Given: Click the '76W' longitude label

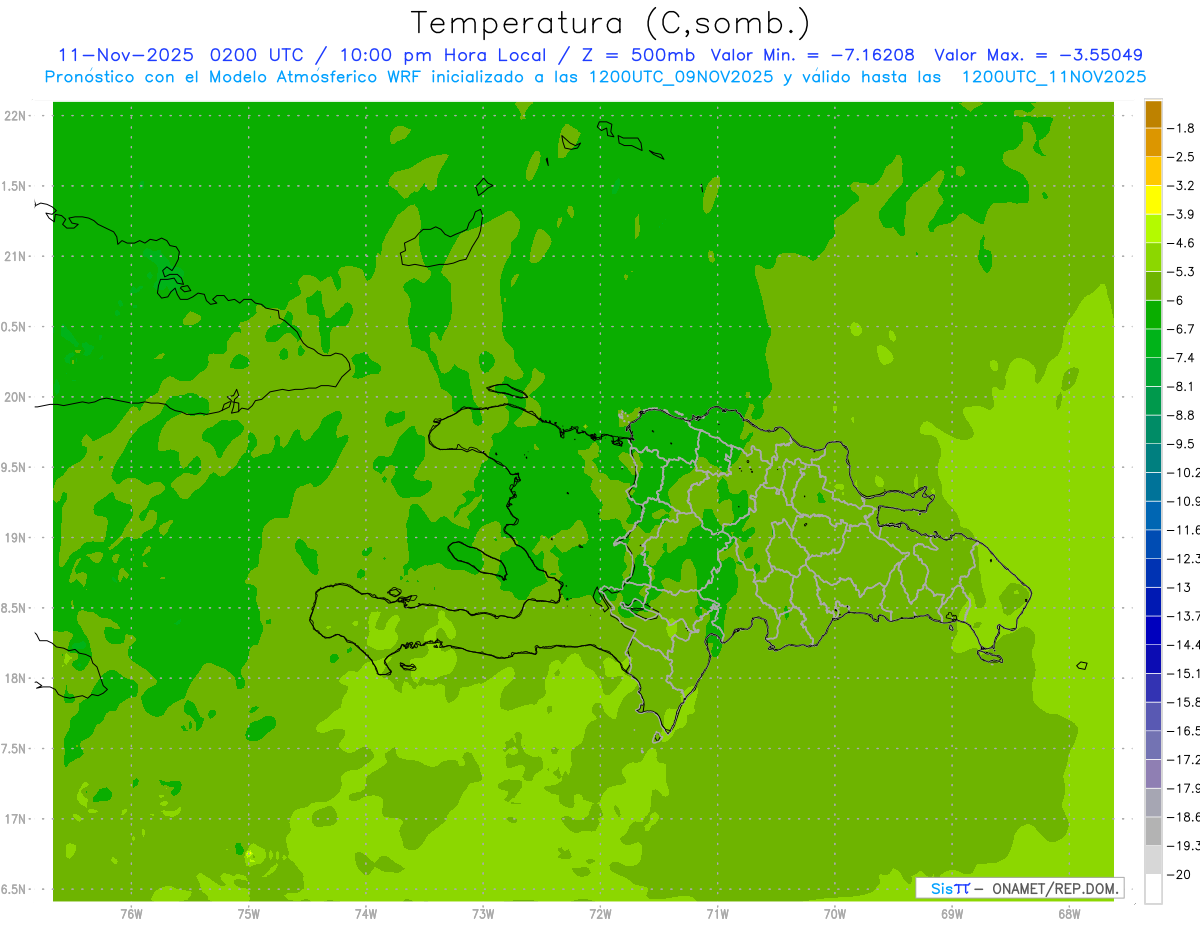Looking at the screenshot, I should [x=131, y=913].
